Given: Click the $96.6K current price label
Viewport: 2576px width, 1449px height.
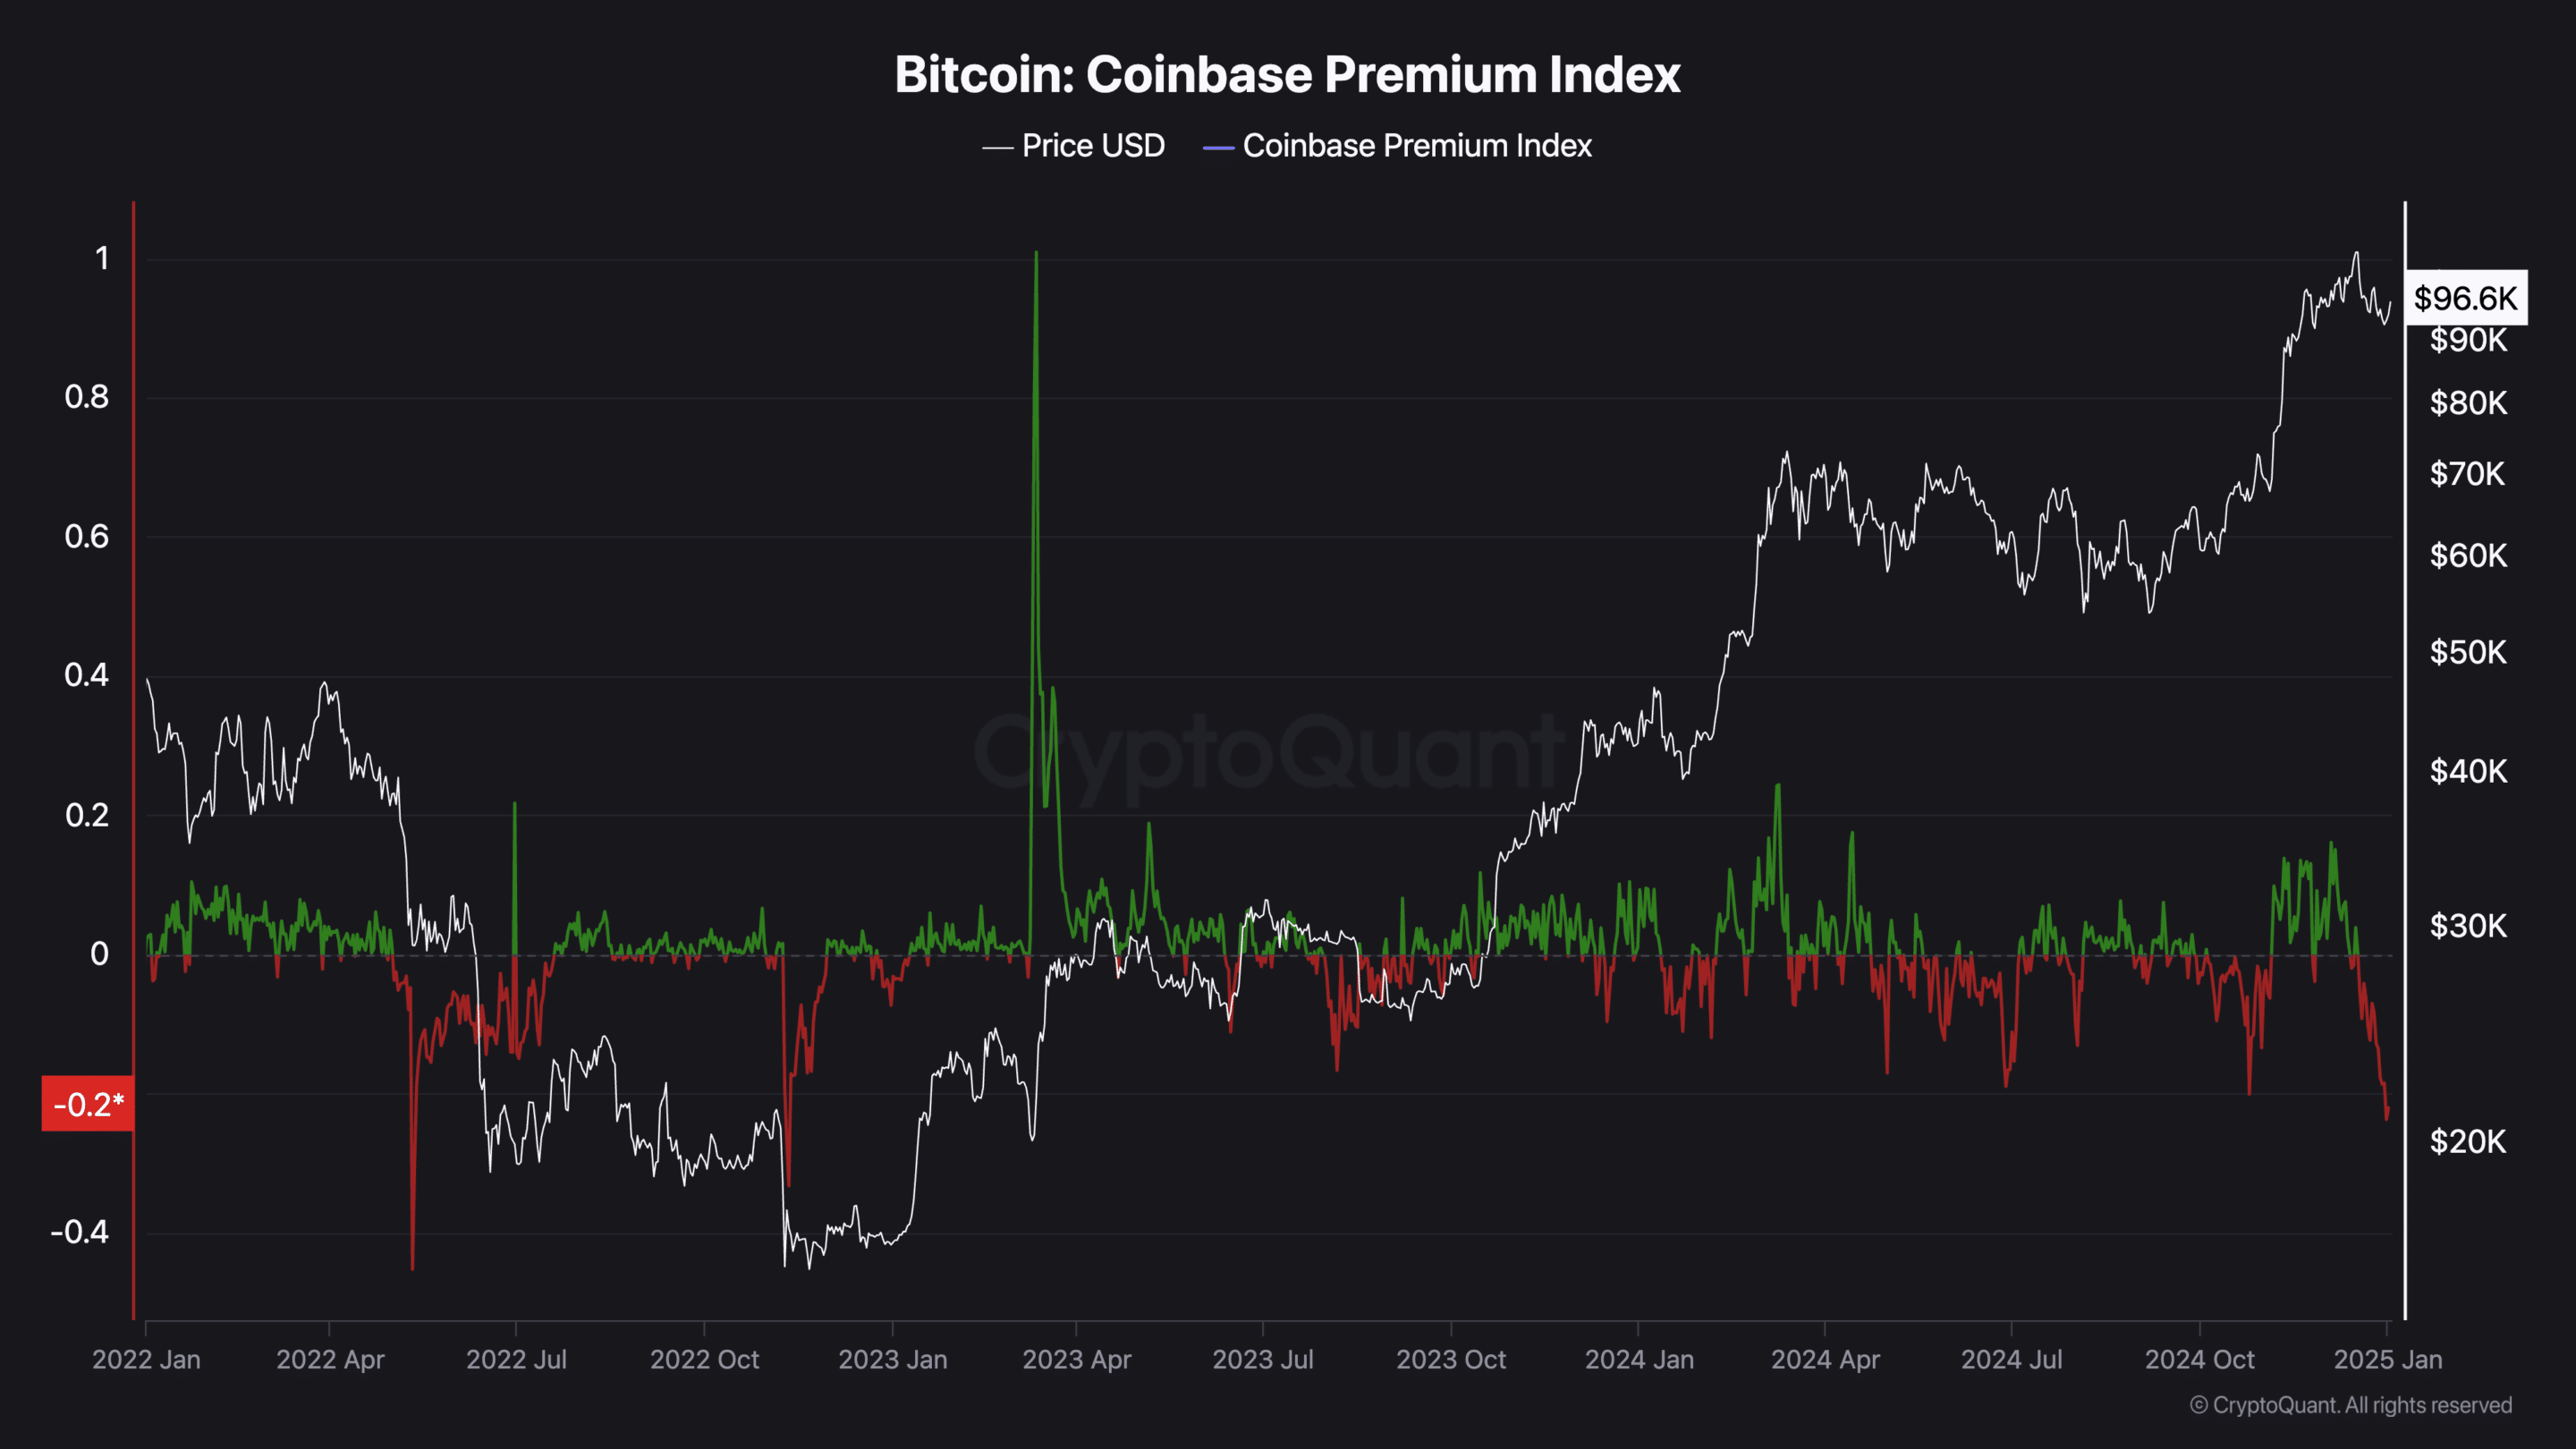Looking at the screenshot, I should 2465,298.
